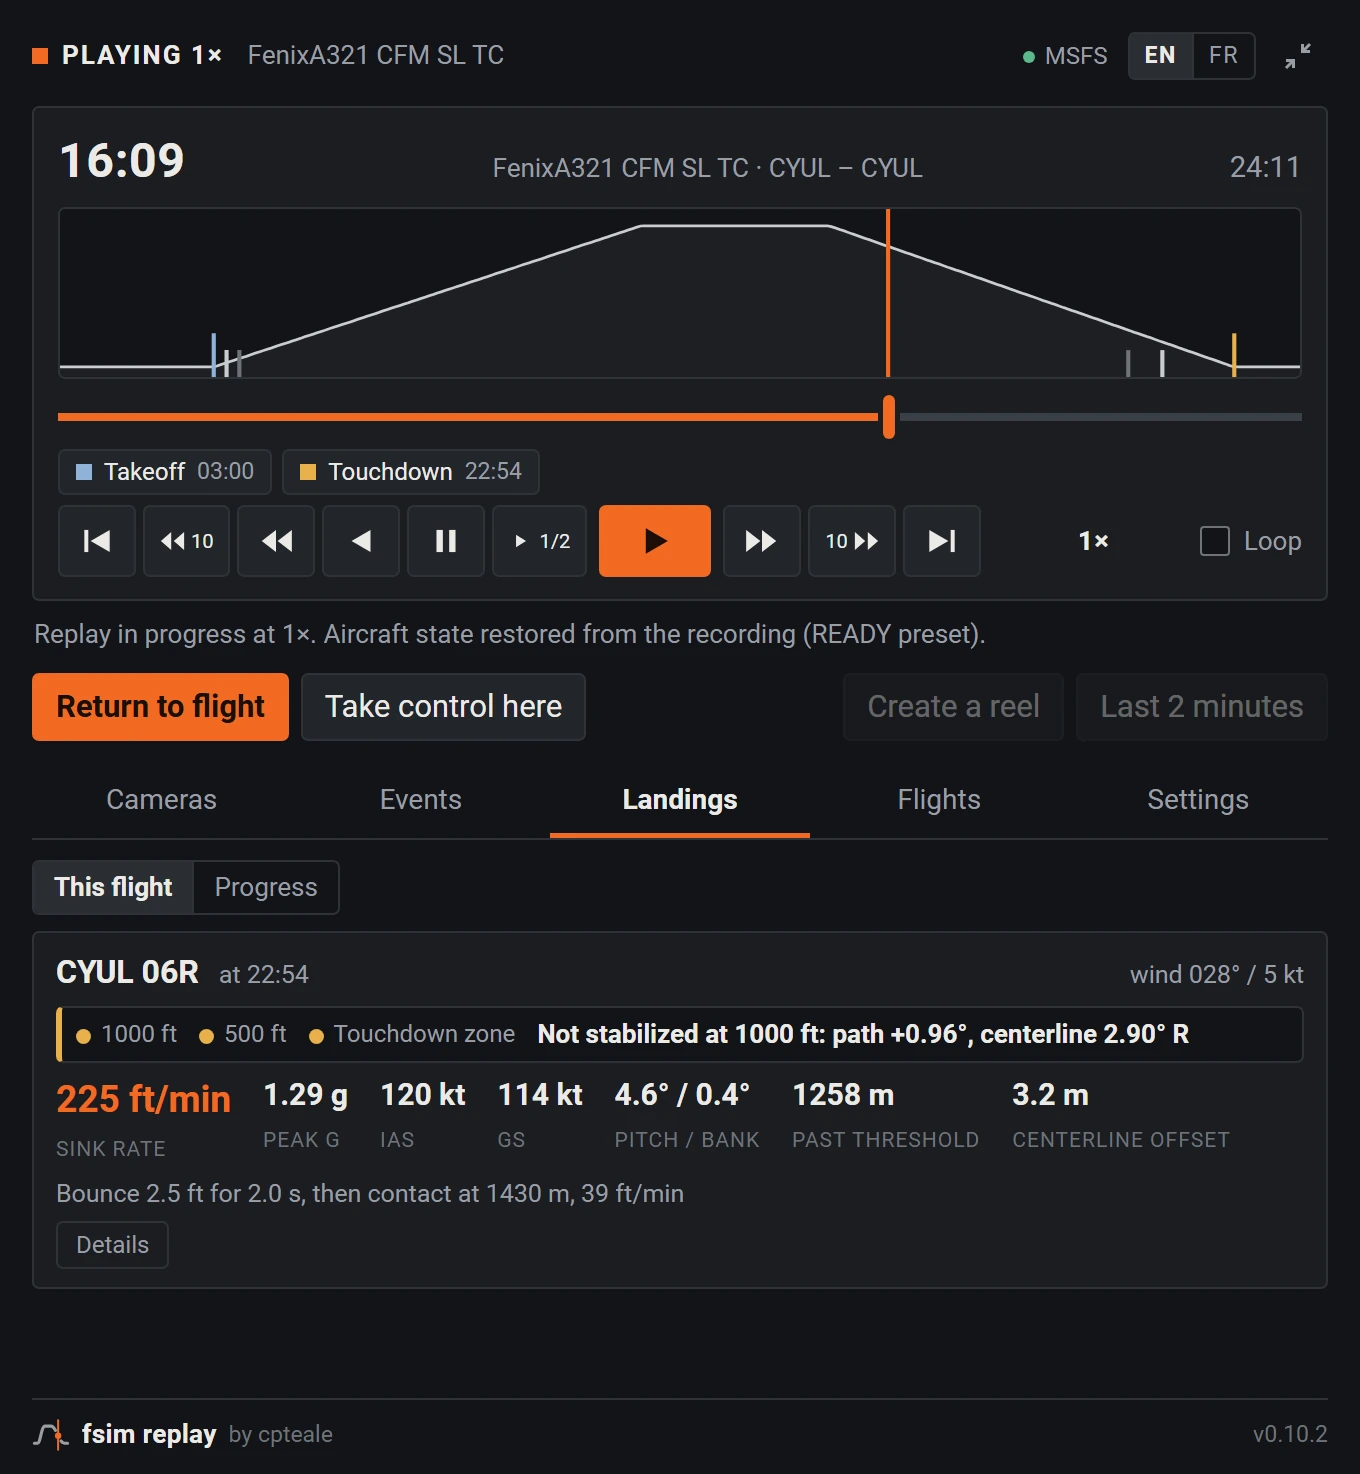The image size is (1360, 1474).
Task: Click the 24:11 total duration text
Action: [x=1265, y=167]
